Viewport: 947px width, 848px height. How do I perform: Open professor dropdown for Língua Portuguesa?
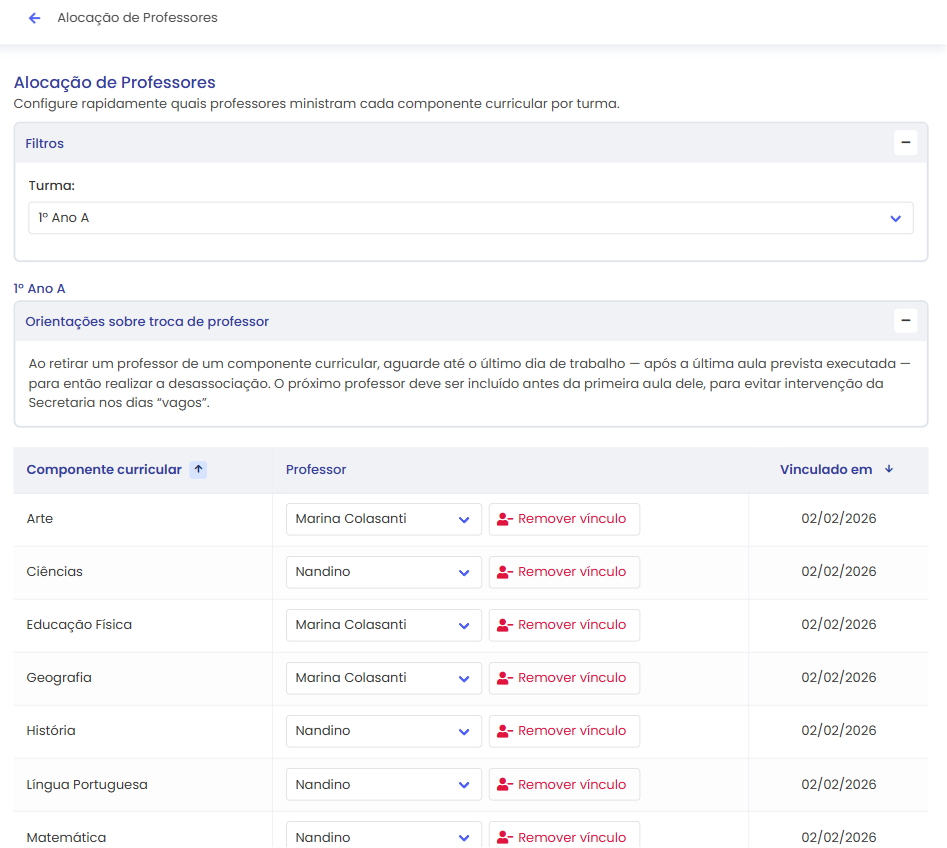[x=384, y=785]
